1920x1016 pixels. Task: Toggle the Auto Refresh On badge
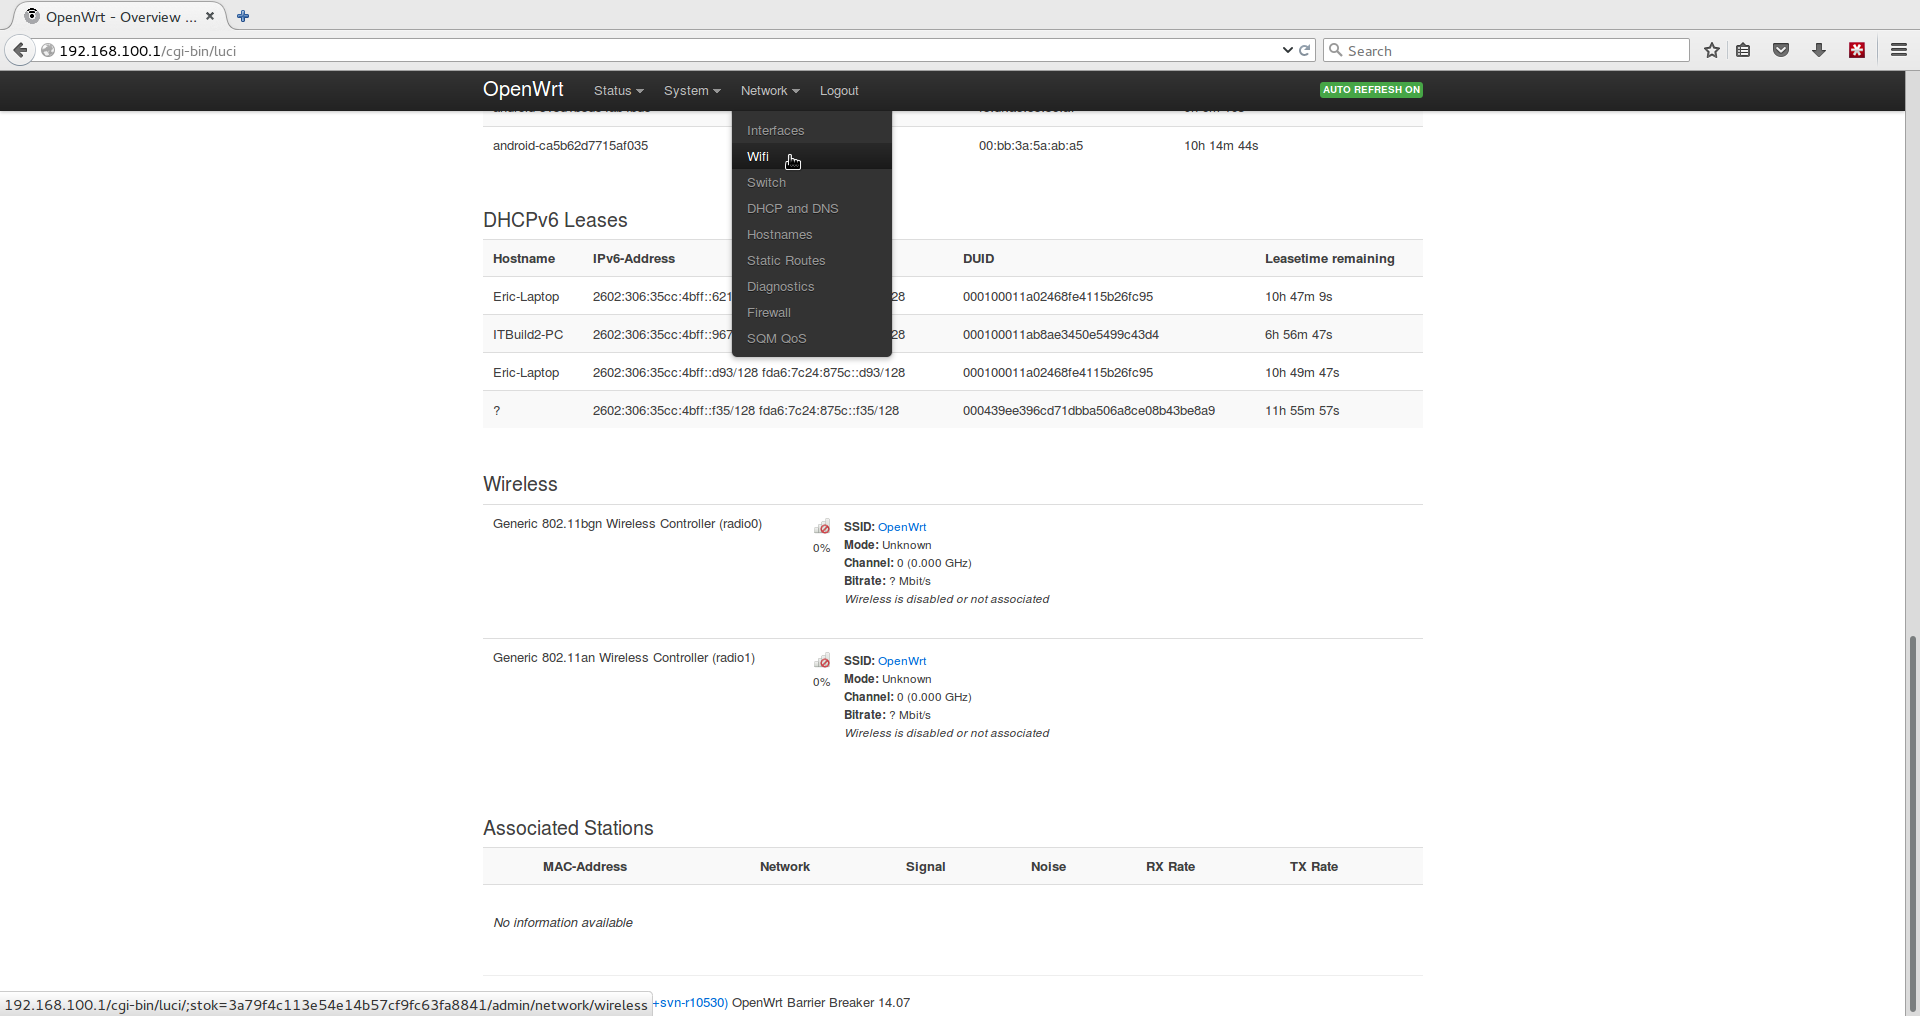click(x=1371, y=90)
